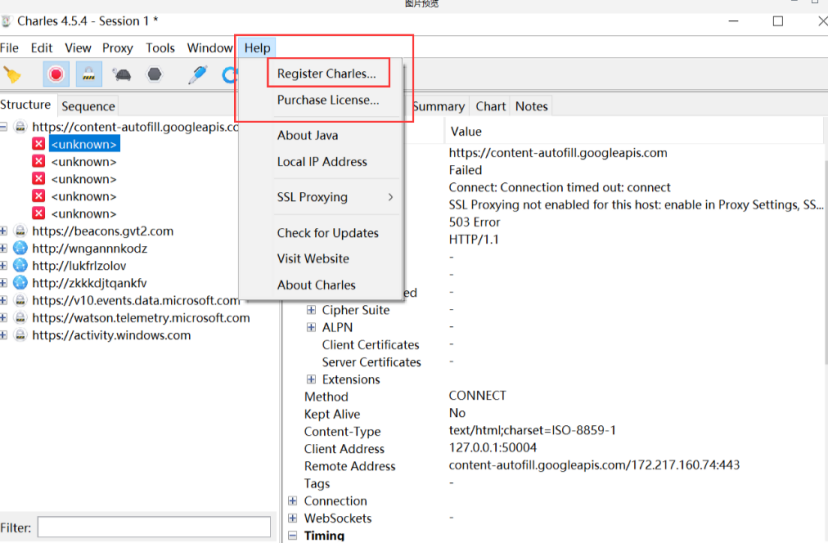
Task: Open the View menu
Action: (78, 48)
